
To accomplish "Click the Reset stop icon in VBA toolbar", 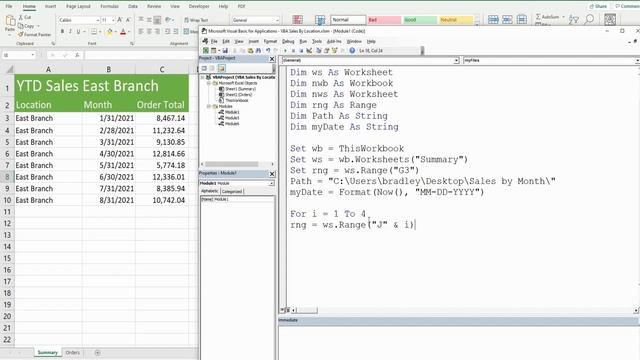I will pos(301,51).
